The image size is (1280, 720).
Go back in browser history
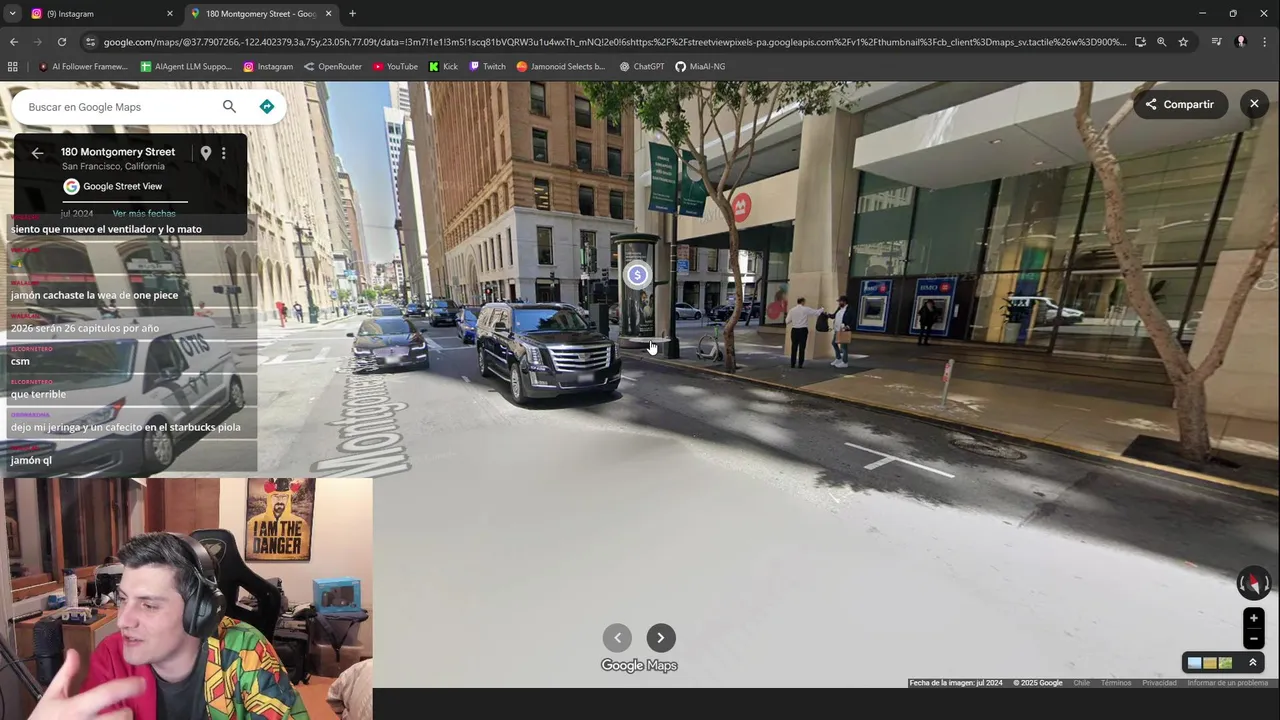click(13, 42)
